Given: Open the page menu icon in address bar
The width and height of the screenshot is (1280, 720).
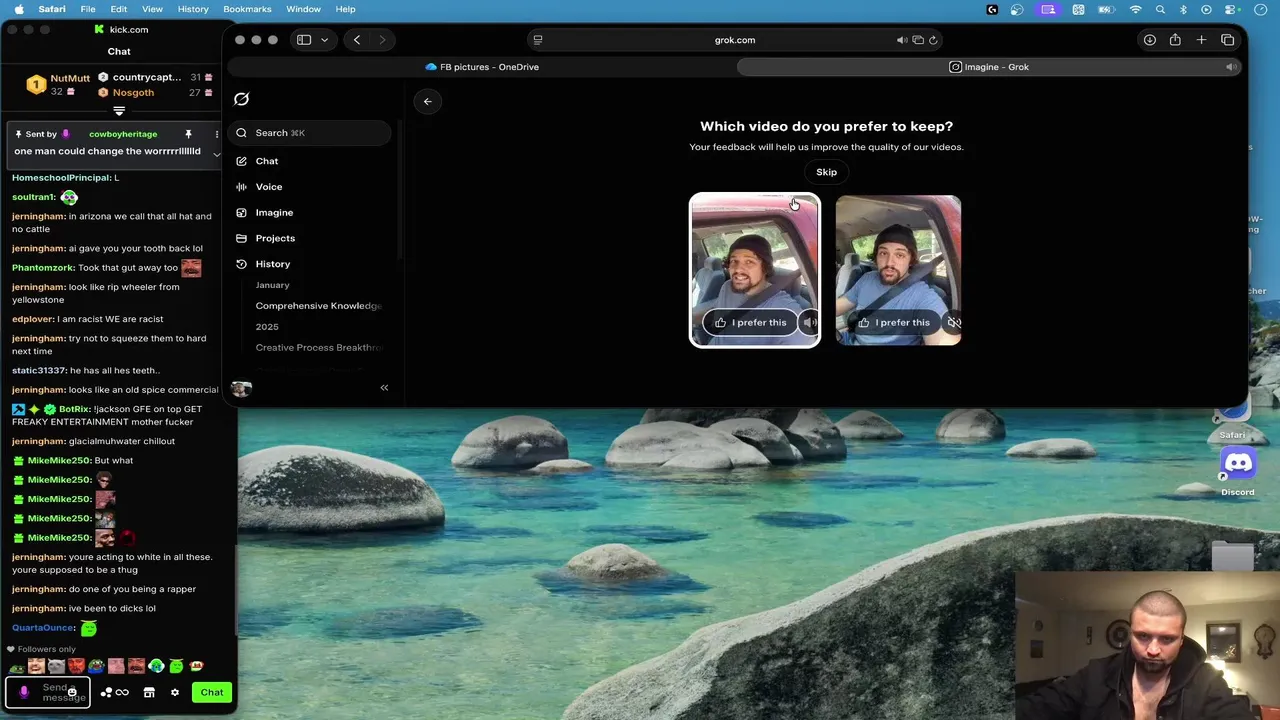Looking at the screenshot, I should (x=538, y=40).
